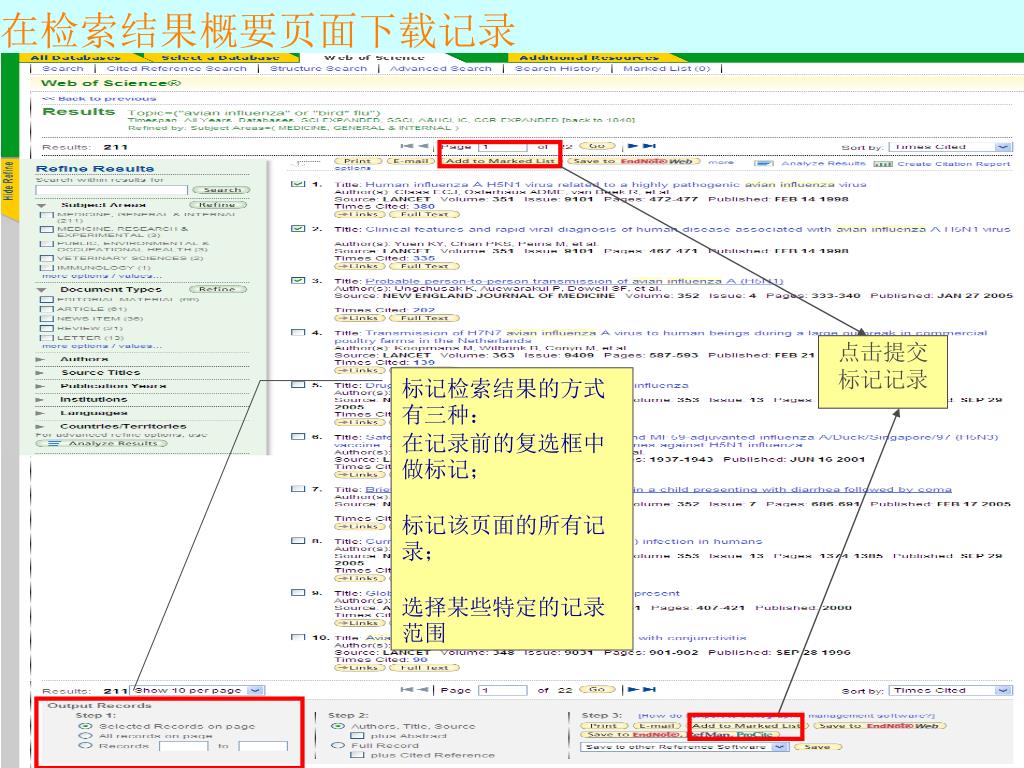Click upper Save to EndNote Web button
Image resolution: width=1024 pixels, height=768 pixels.
tap(633, 161)
